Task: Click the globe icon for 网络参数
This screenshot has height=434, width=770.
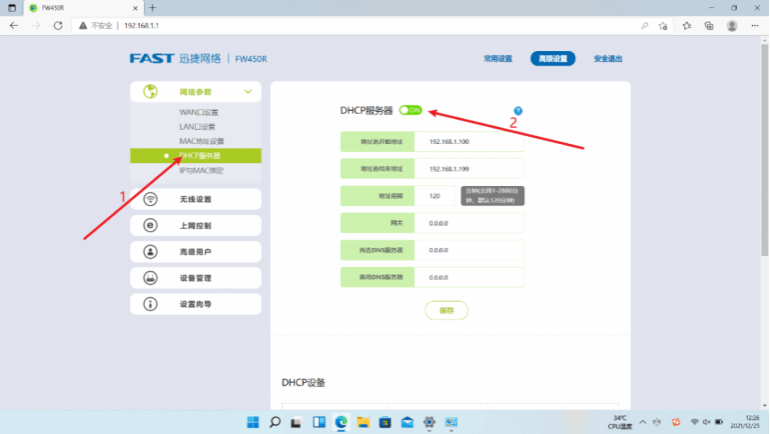Action: click(x=151, y=92)
